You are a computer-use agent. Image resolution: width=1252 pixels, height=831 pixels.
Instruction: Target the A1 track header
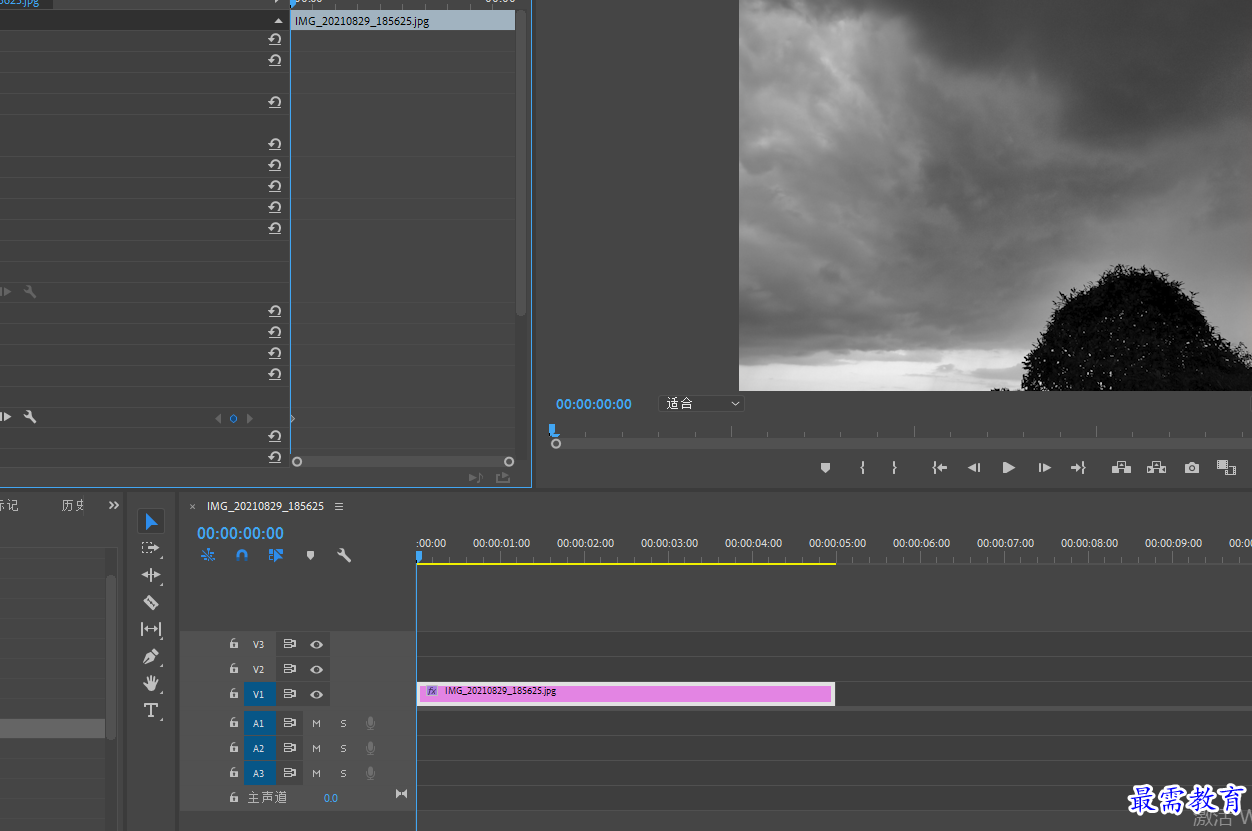click(259, 722)
